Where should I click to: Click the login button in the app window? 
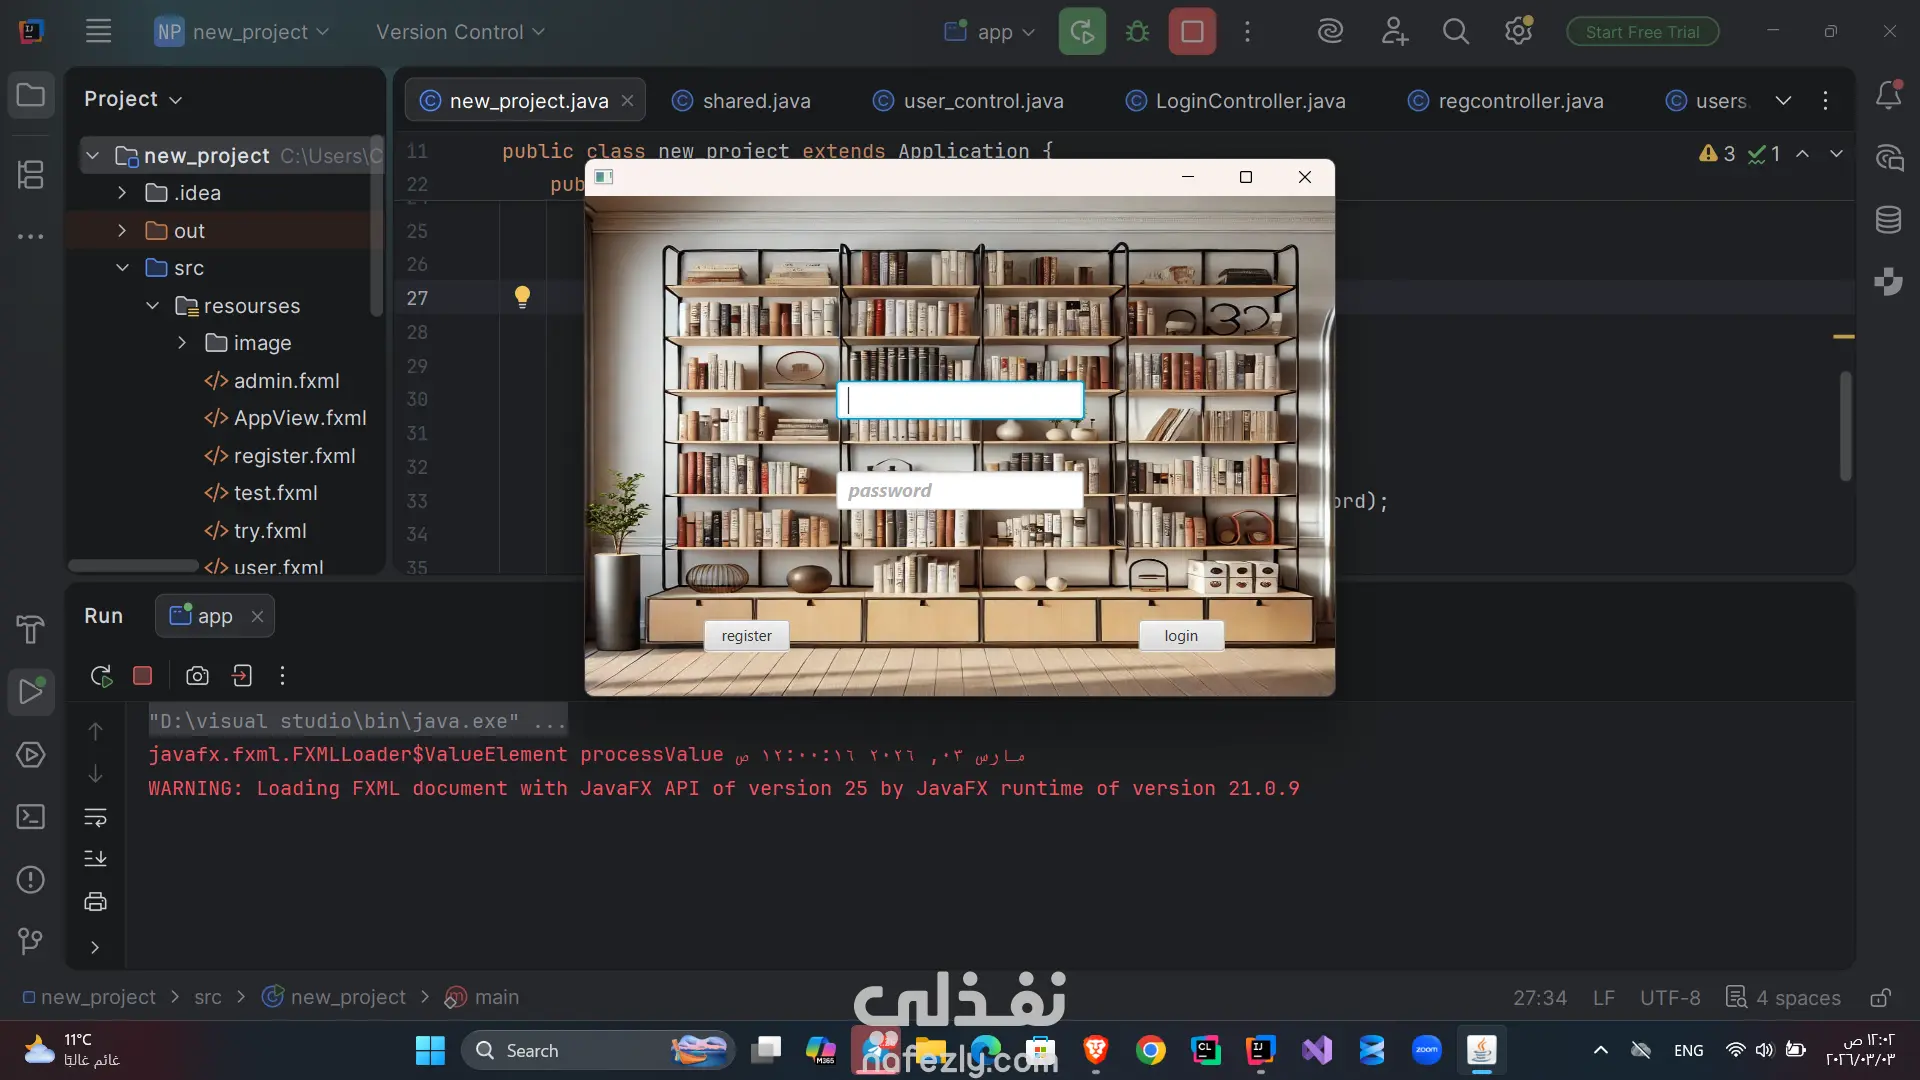(1180, 636)
